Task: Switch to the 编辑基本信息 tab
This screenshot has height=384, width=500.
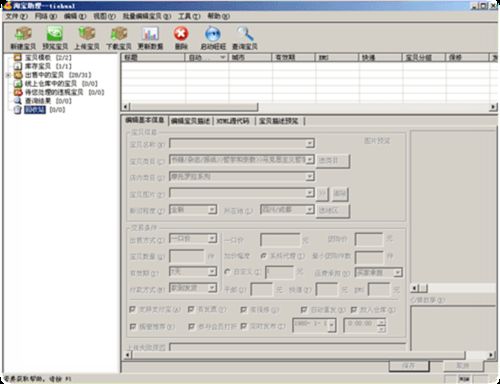Action: pyautogui.click(x=145, y=120)
